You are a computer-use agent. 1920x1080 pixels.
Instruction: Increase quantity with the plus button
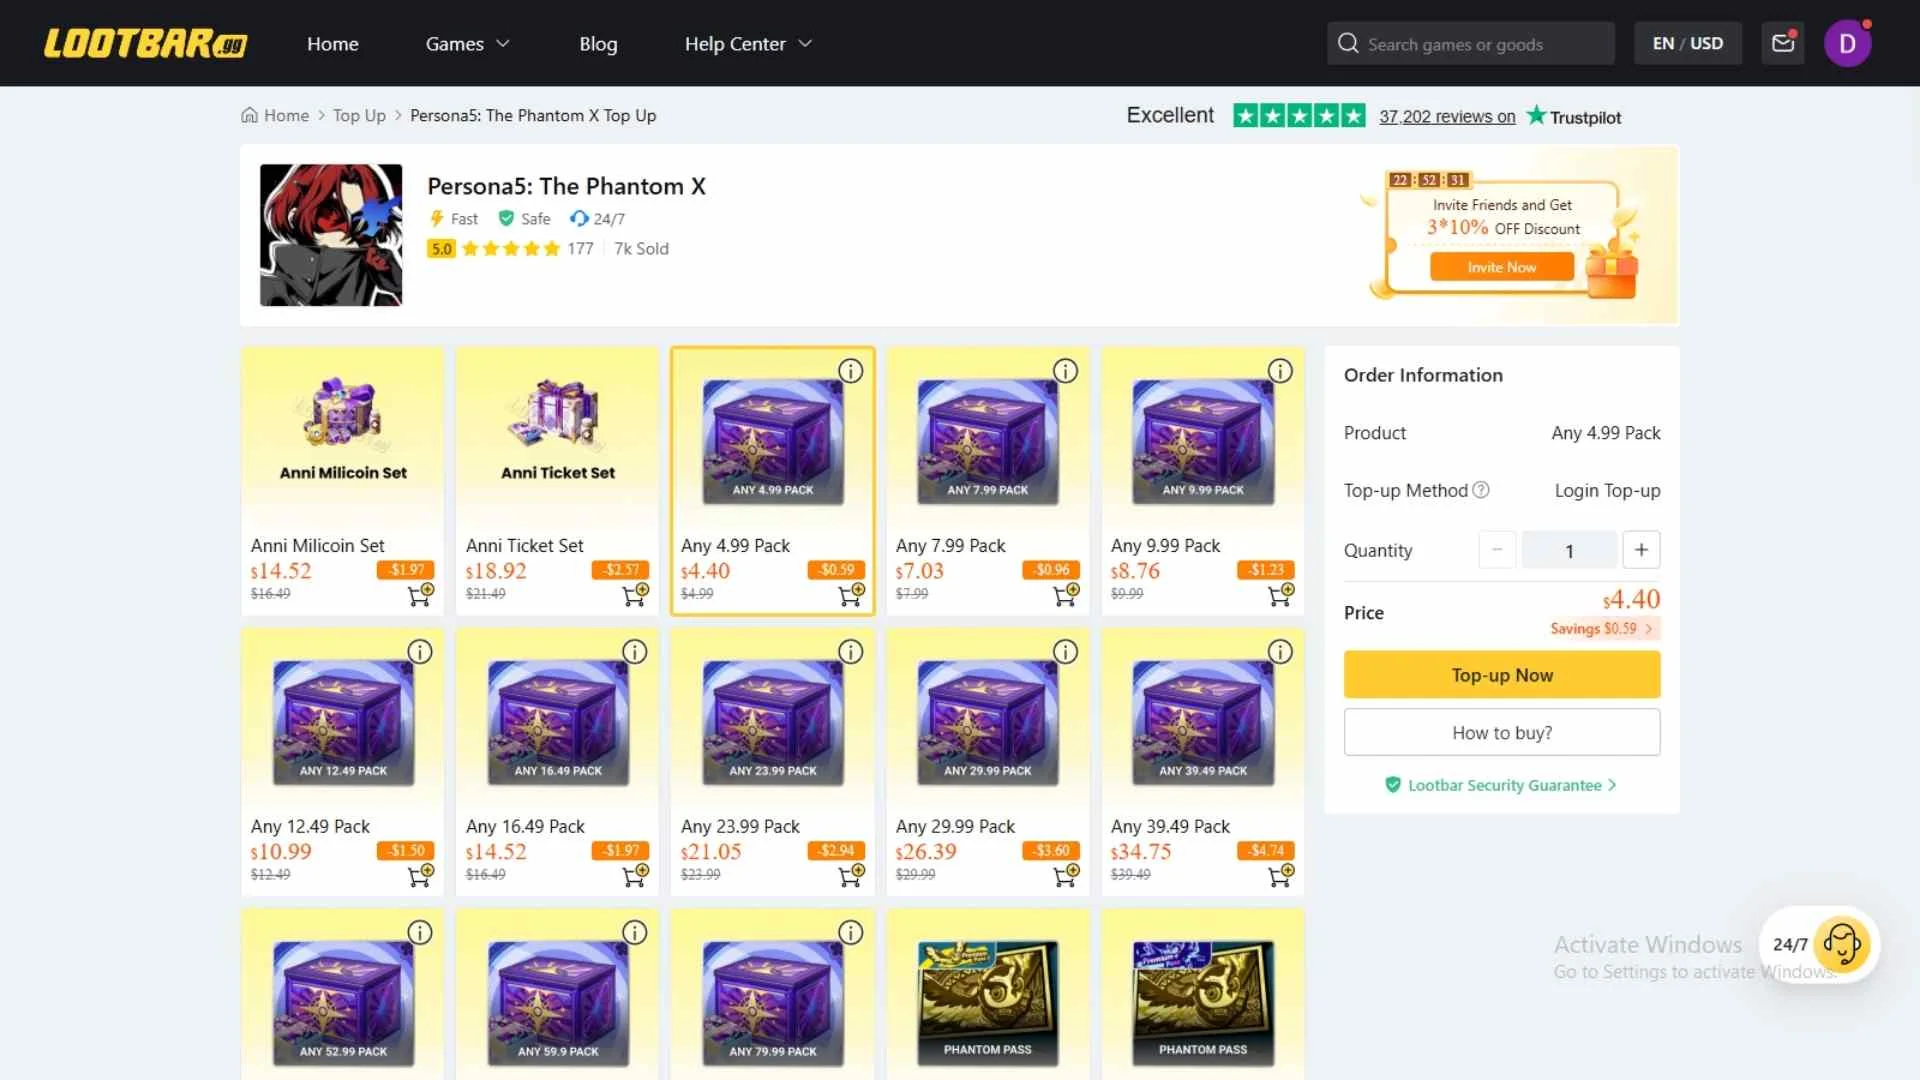click(x=1641, y=550)
